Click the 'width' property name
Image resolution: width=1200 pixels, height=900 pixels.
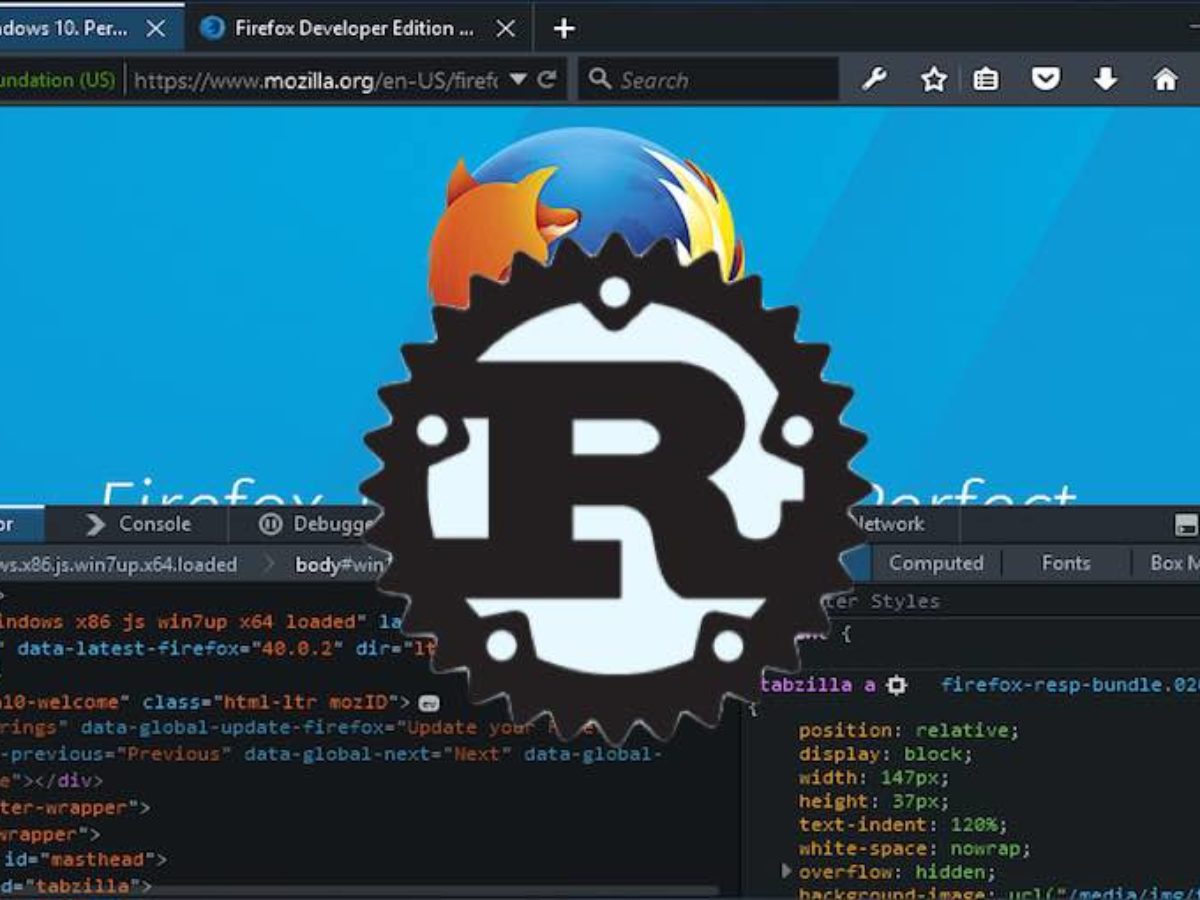tap(827, 777)
